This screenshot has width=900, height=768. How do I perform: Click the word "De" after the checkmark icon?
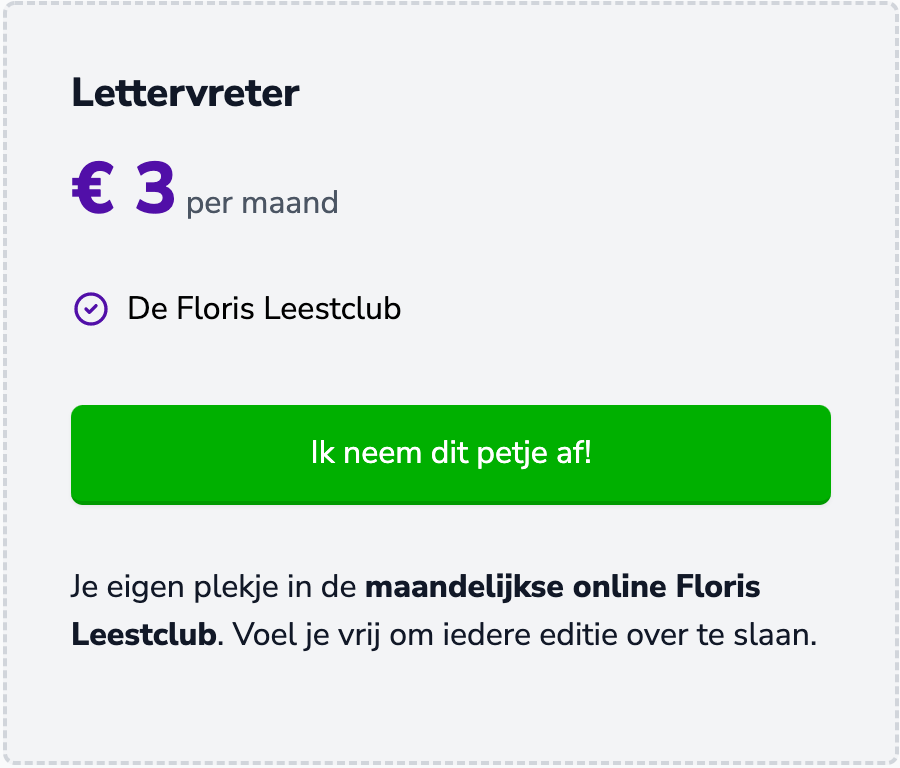coord(145,309)
